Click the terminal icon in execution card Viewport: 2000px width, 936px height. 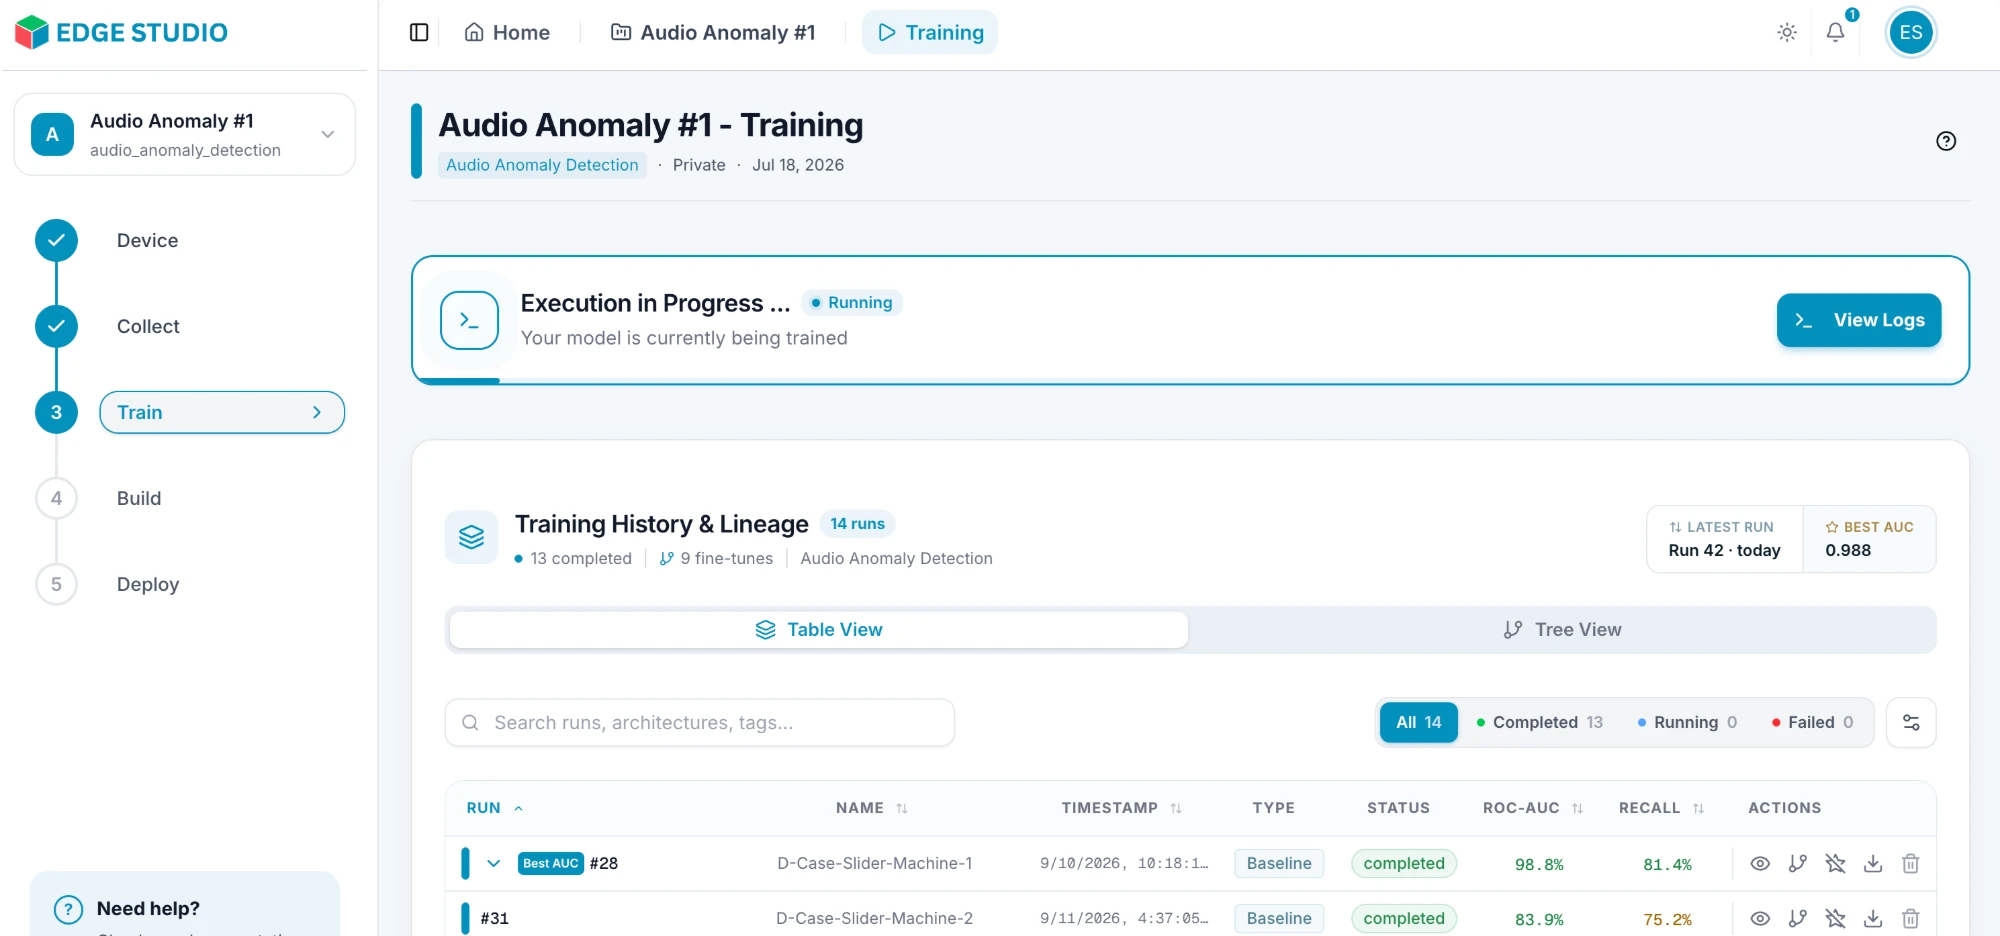469,320
